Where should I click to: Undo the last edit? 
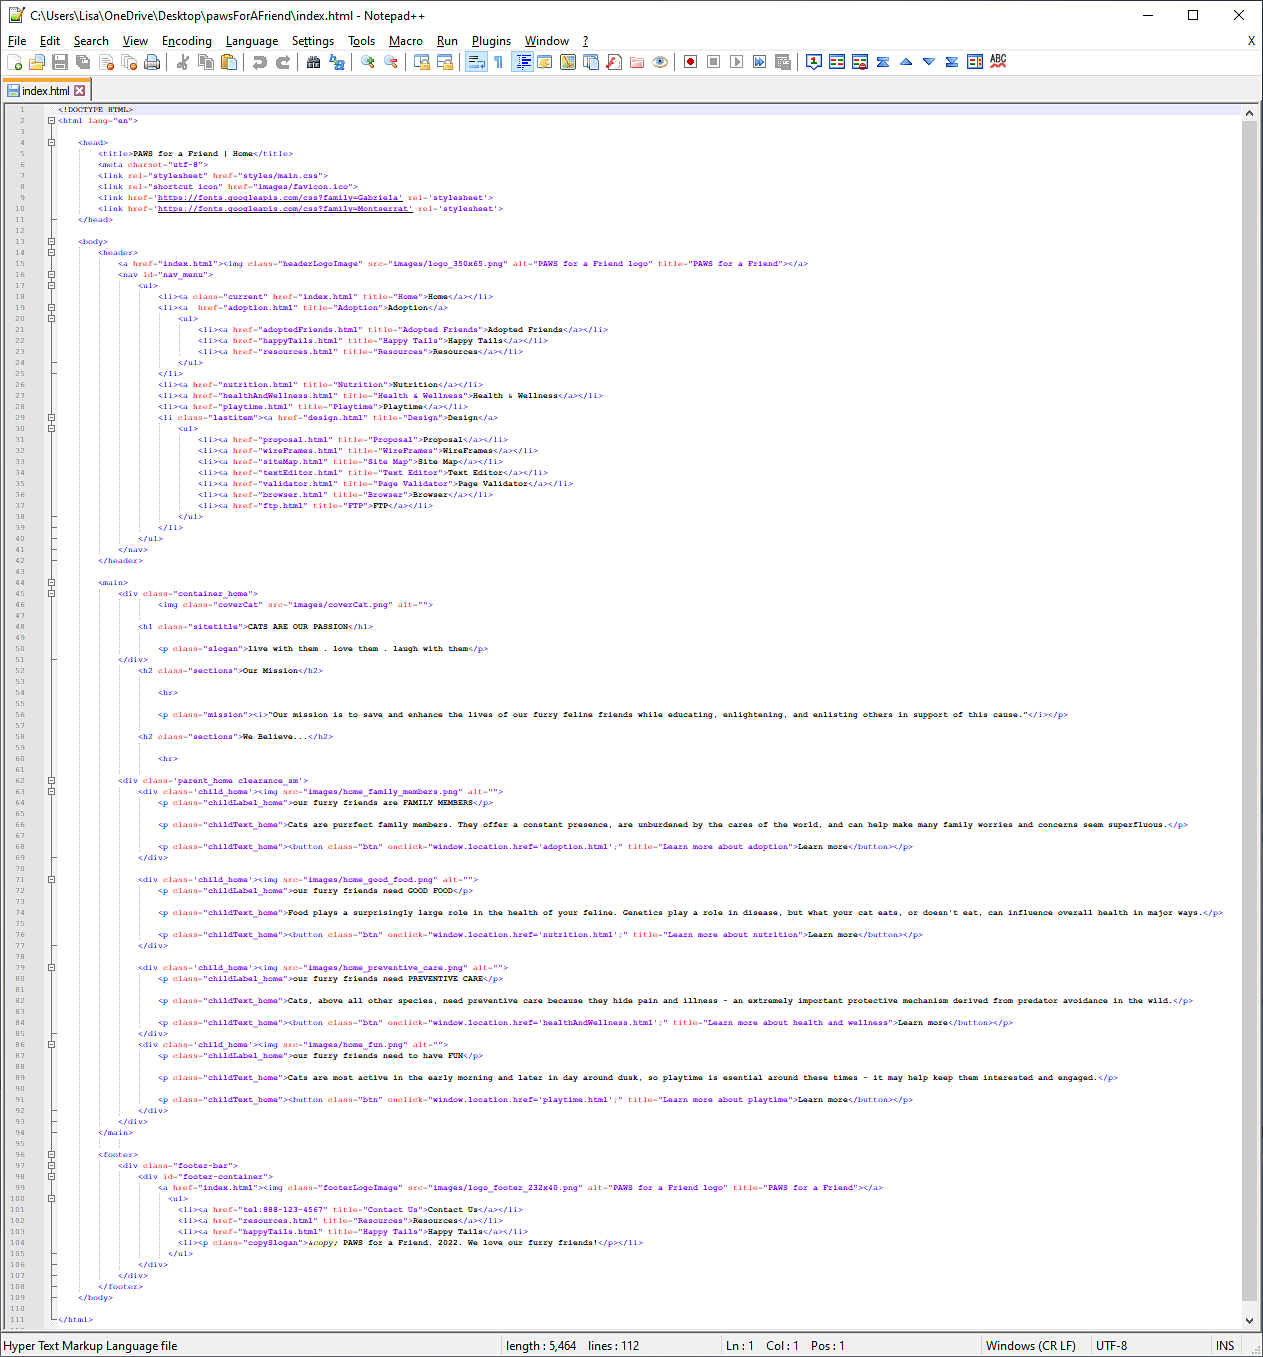coord(258,61)
